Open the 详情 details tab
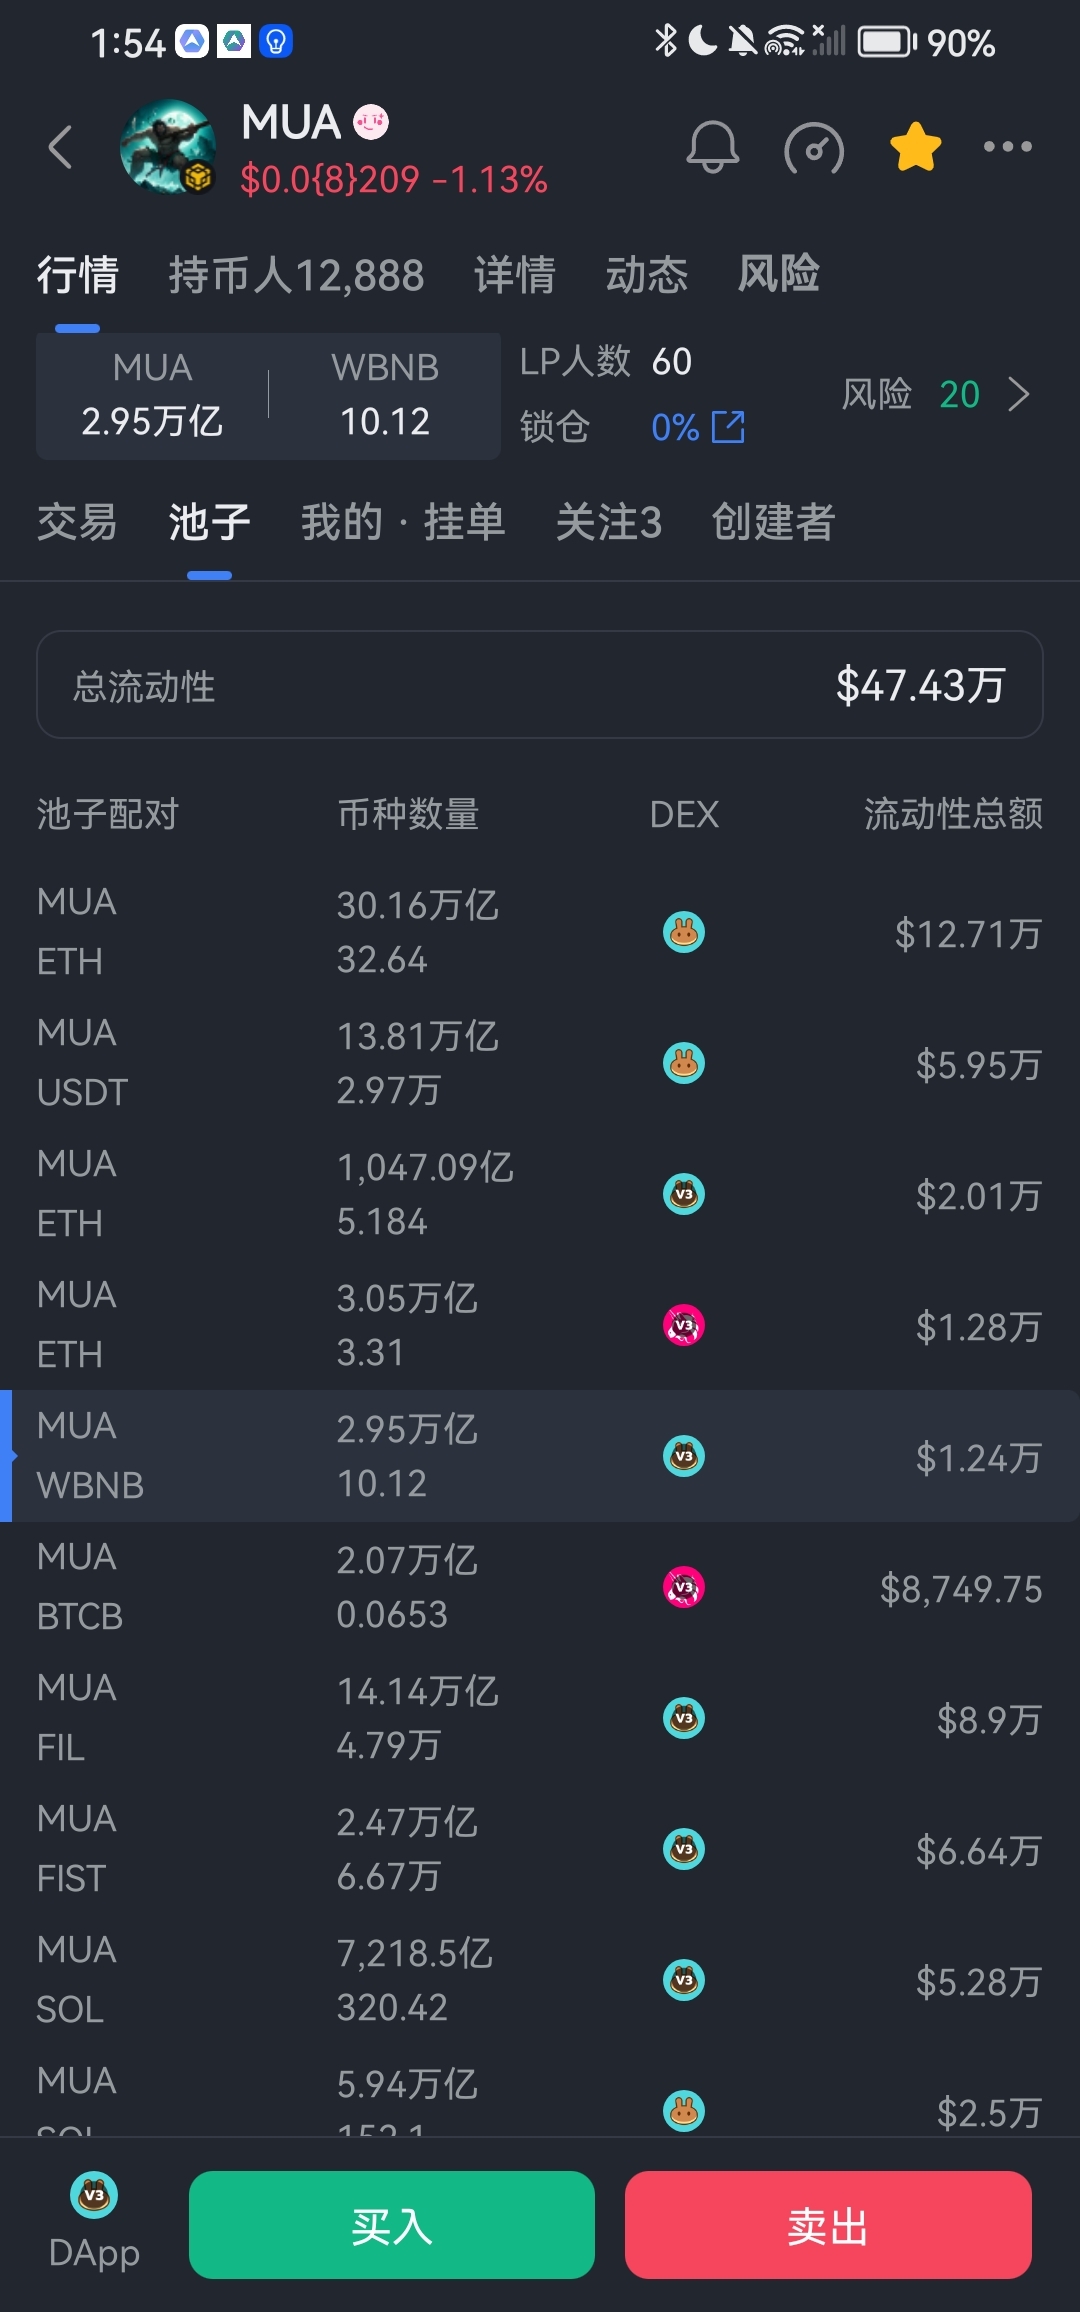1080x2312 pixels. 514,275
